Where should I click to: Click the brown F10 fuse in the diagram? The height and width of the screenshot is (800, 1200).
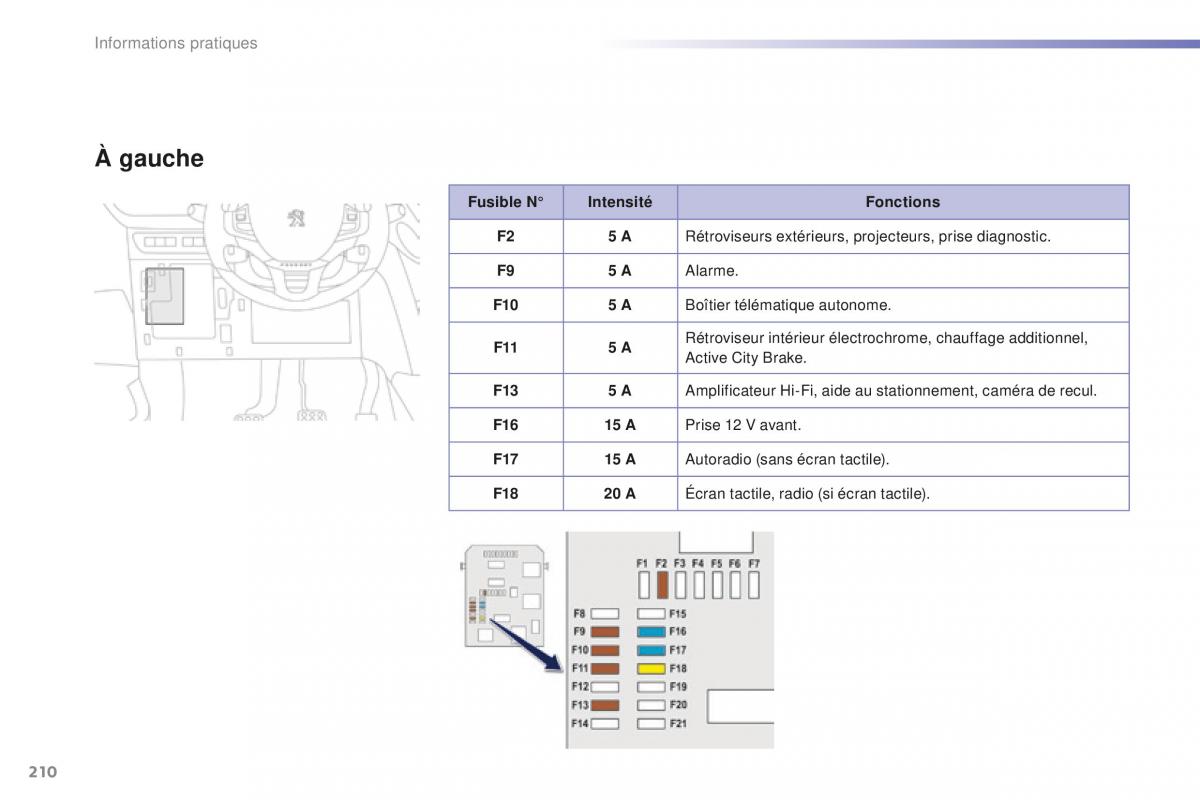pyautogui.click(x=605, y=650)
